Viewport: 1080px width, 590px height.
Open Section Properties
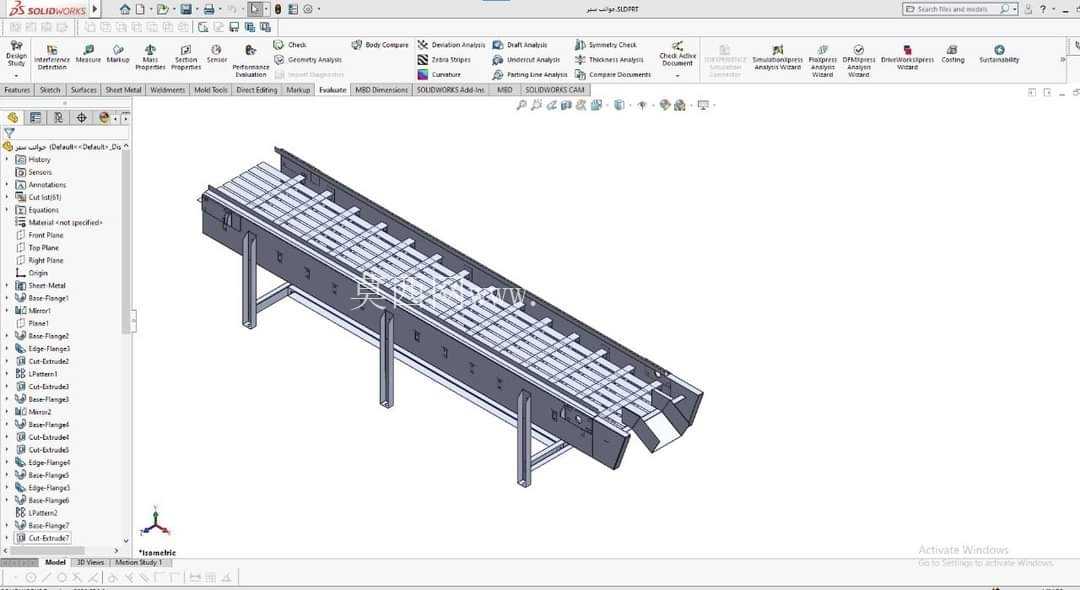(x=186, y=57)
